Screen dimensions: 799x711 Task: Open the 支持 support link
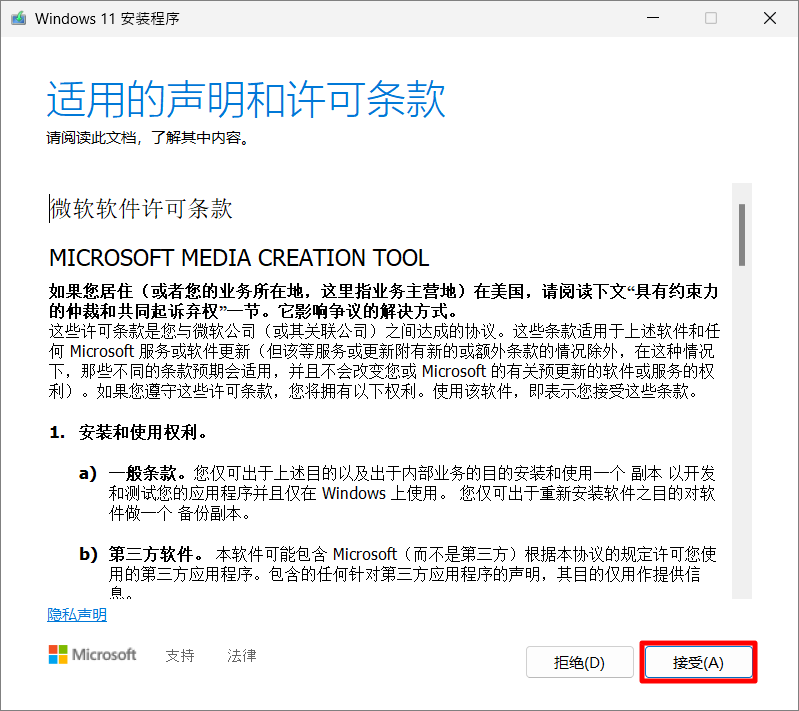[180, 656]
